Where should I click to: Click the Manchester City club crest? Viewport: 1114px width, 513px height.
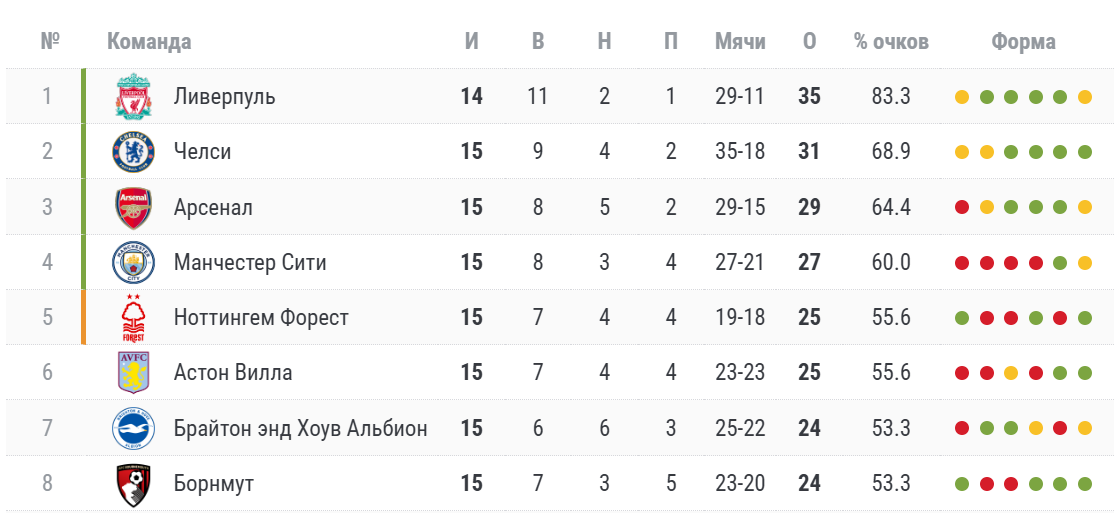134,263
